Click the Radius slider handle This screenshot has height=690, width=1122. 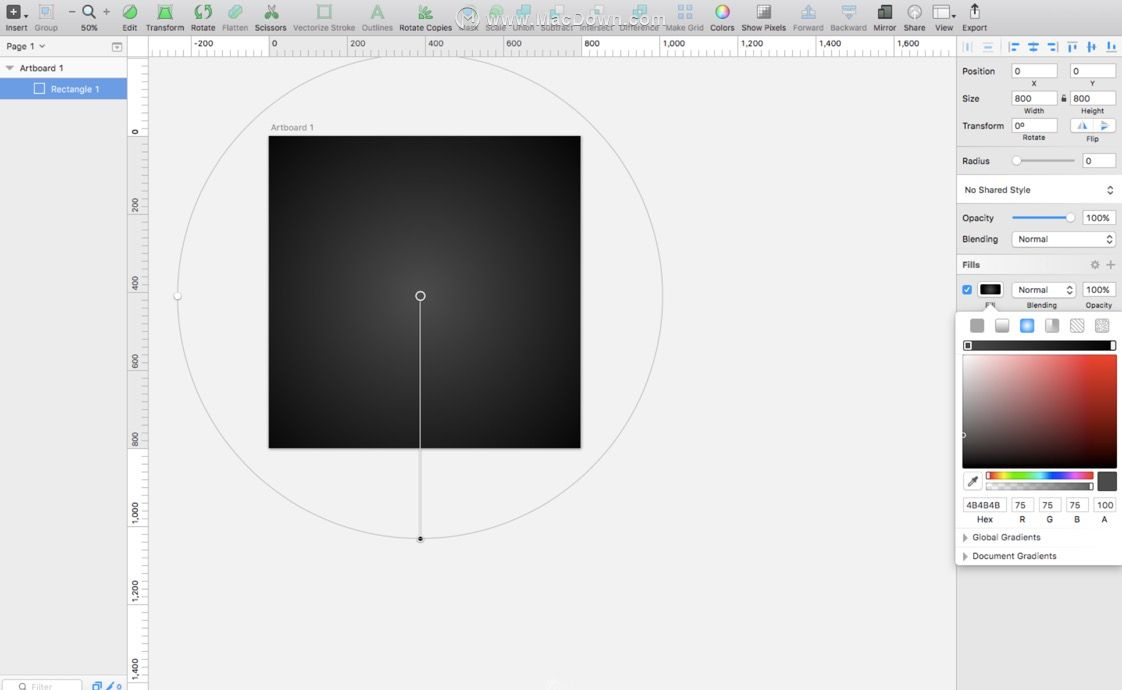[1016, 160]
